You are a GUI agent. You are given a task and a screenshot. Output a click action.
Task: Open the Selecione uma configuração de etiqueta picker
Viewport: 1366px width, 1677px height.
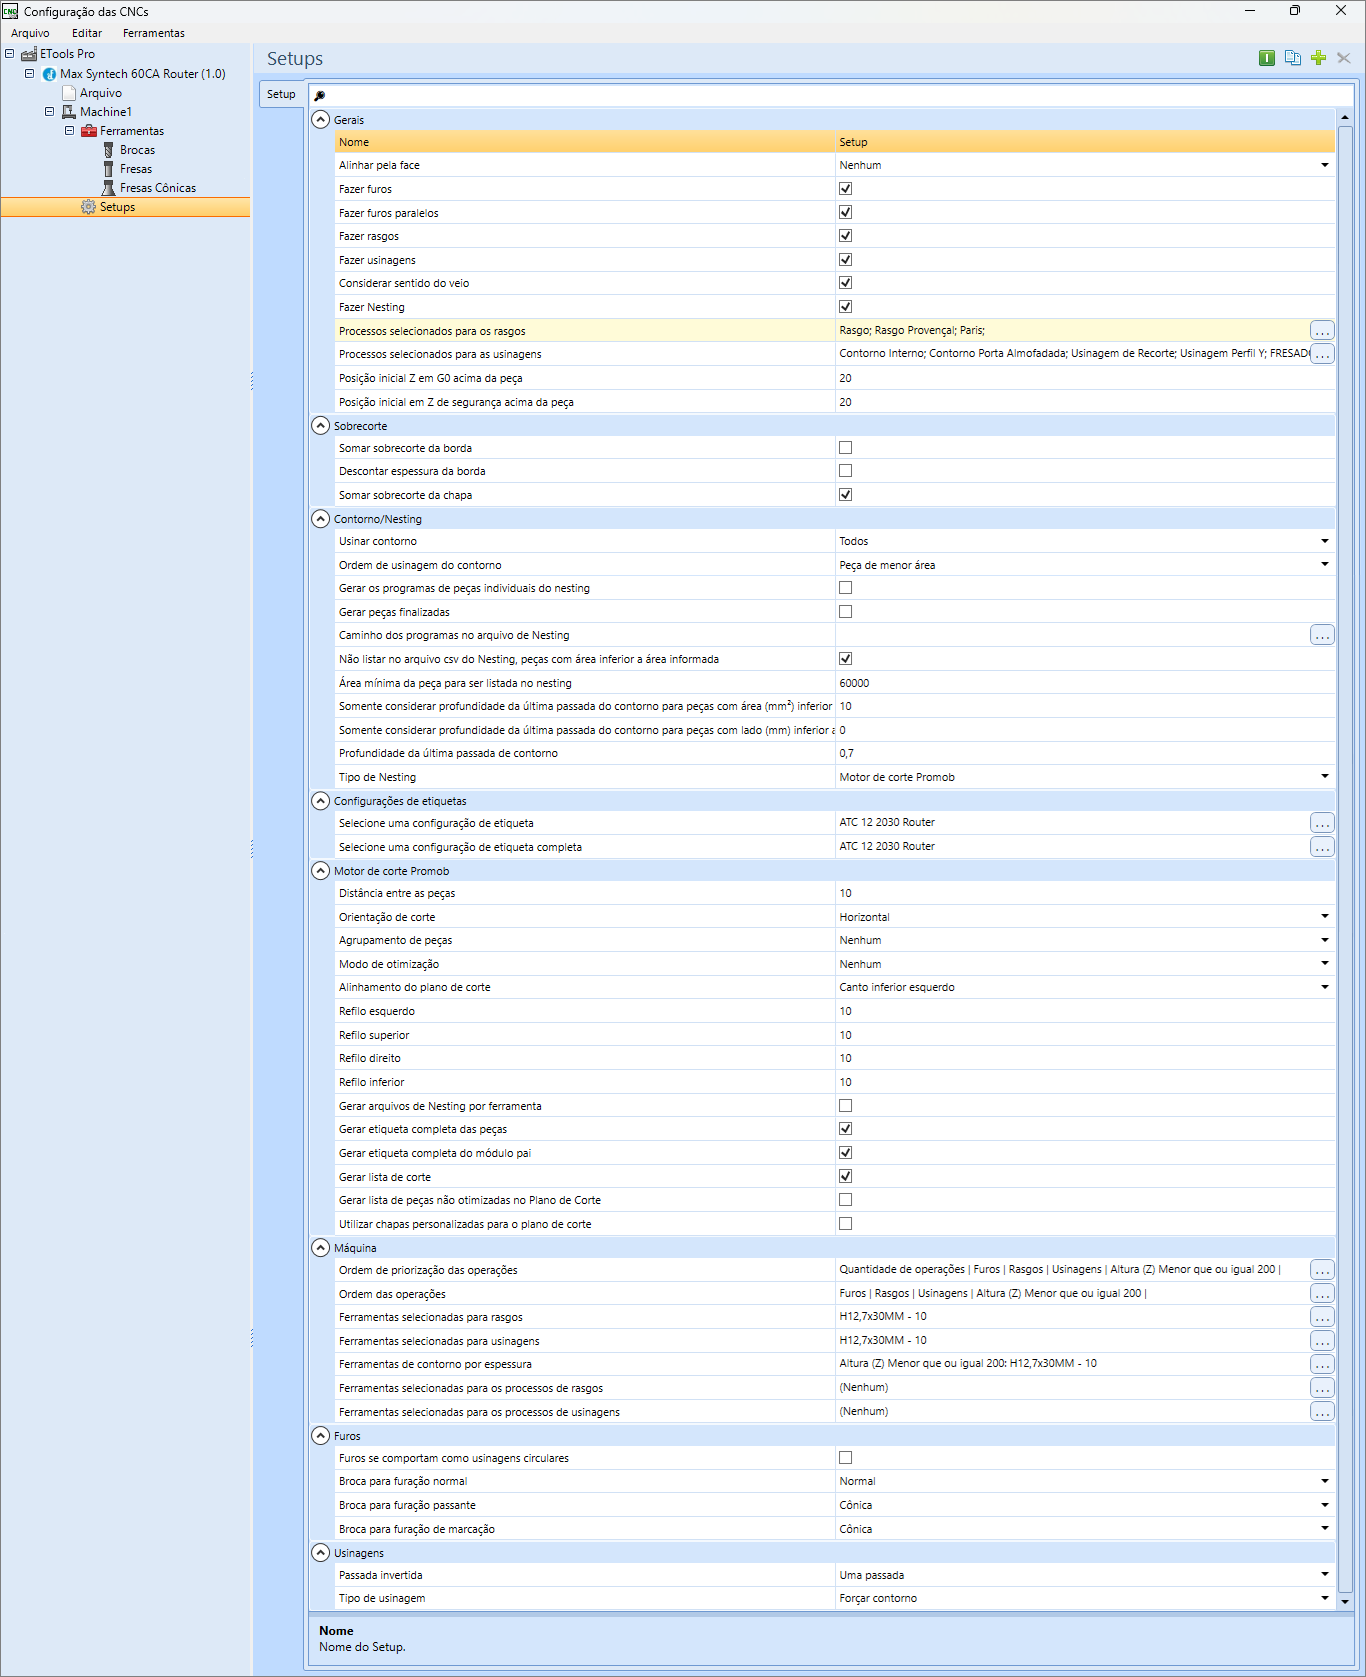click(1322, 823)
